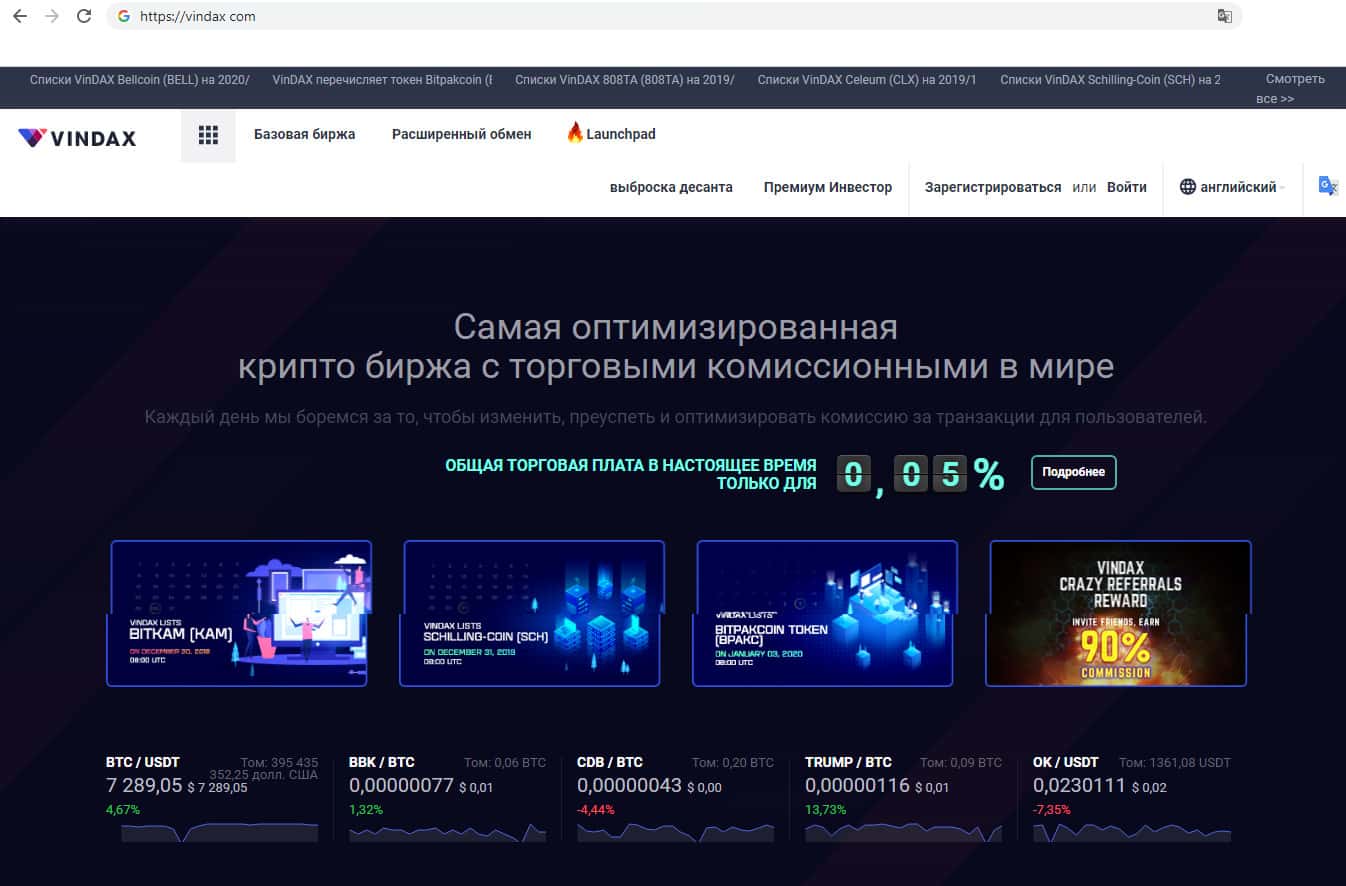Open the BITPAKCOIN TOKEN banner
Viewport: 1346px width, 886px height.
pyautogui.click(x=824, y=613)
